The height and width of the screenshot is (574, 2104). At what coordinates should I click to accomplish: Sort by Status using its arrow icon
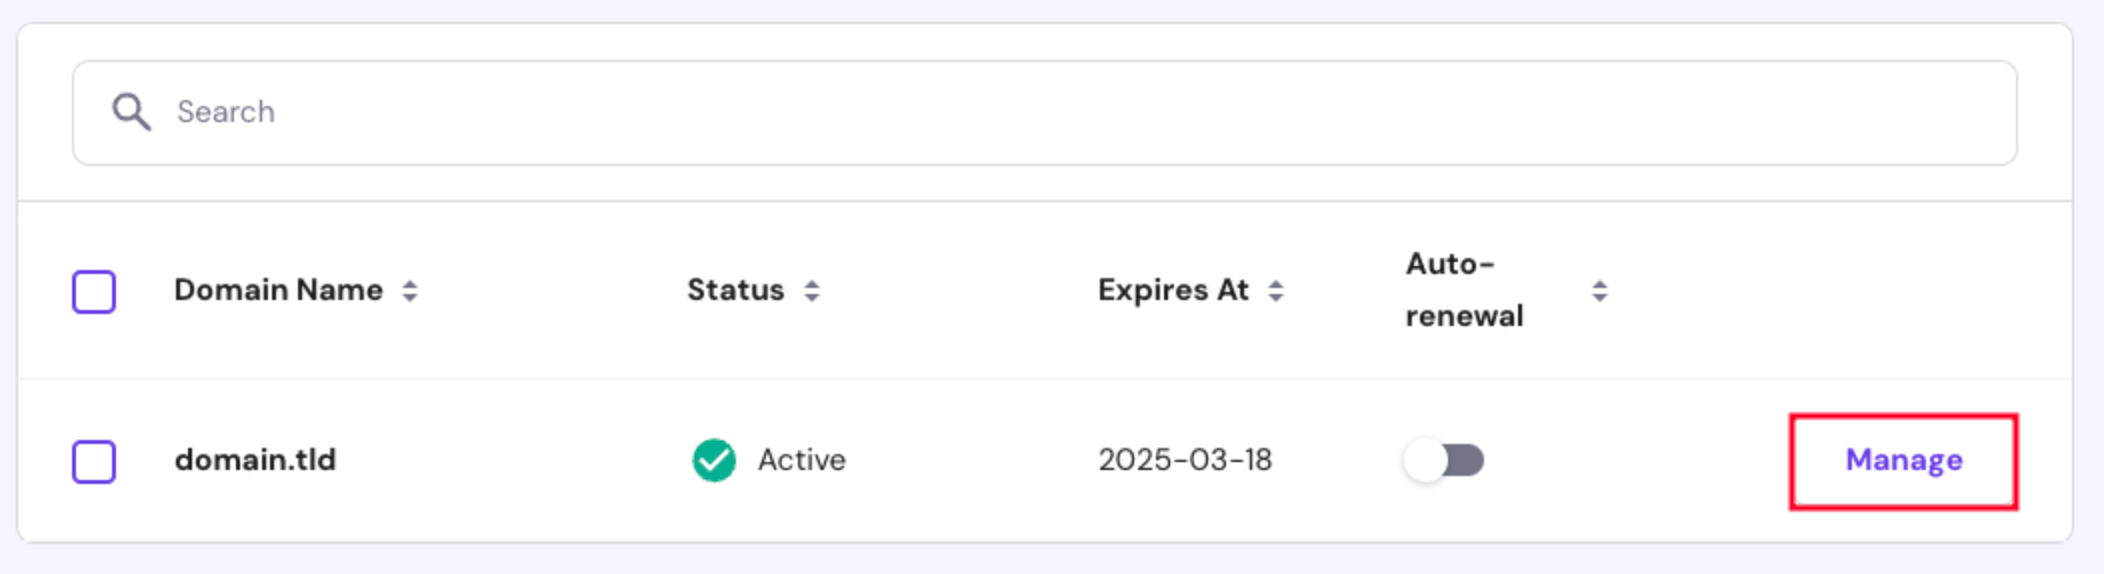(812, 291)
